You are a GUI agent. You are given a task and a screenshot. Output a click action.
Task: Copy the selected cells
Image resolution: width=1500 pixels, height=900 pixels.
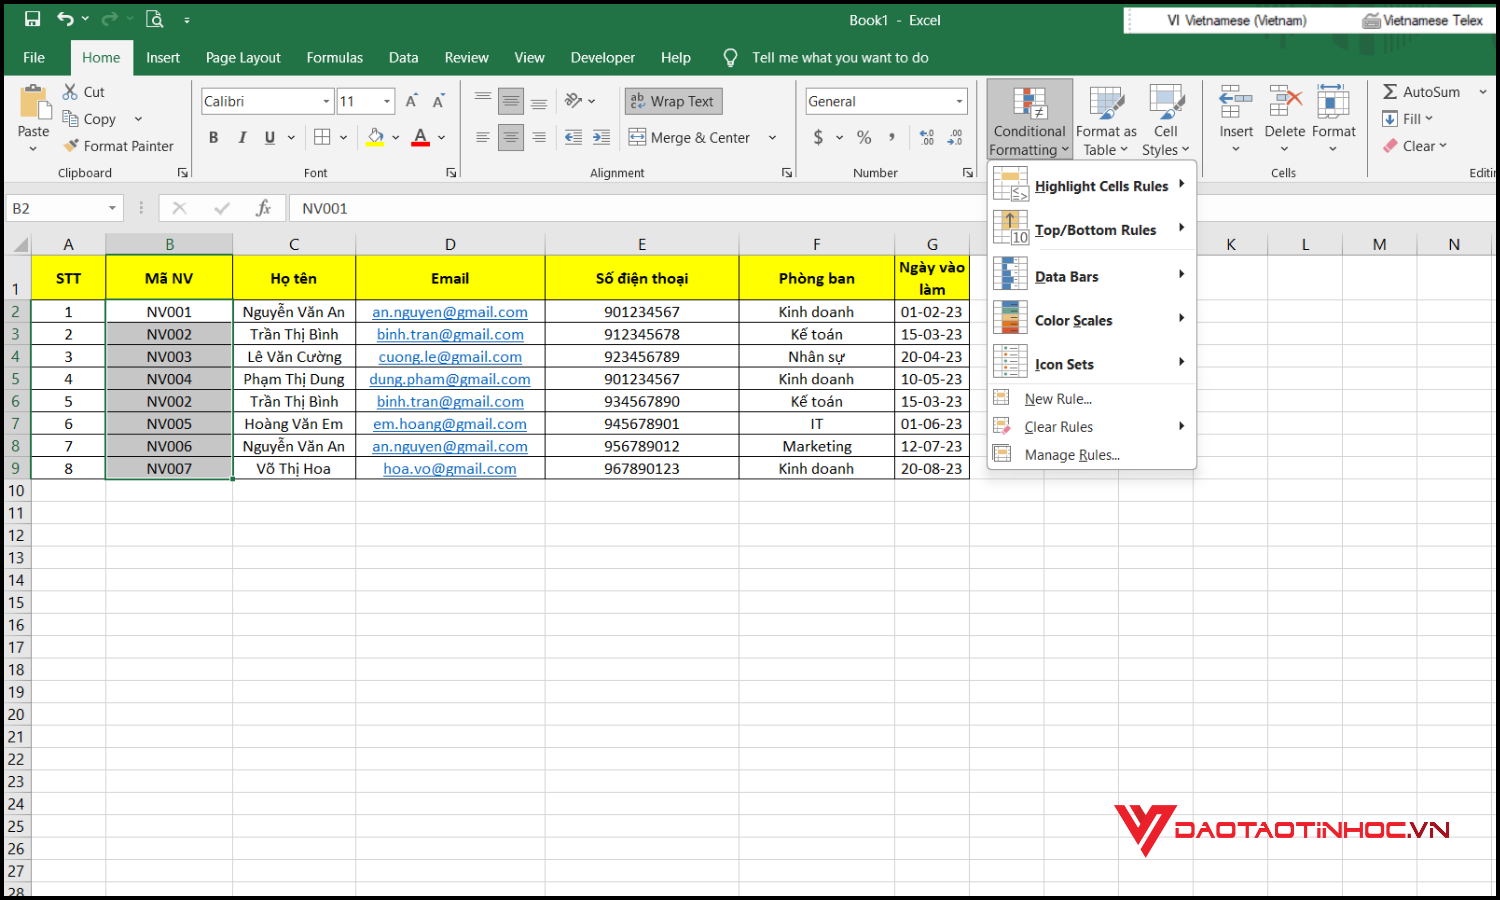click(x=90, y=119)
